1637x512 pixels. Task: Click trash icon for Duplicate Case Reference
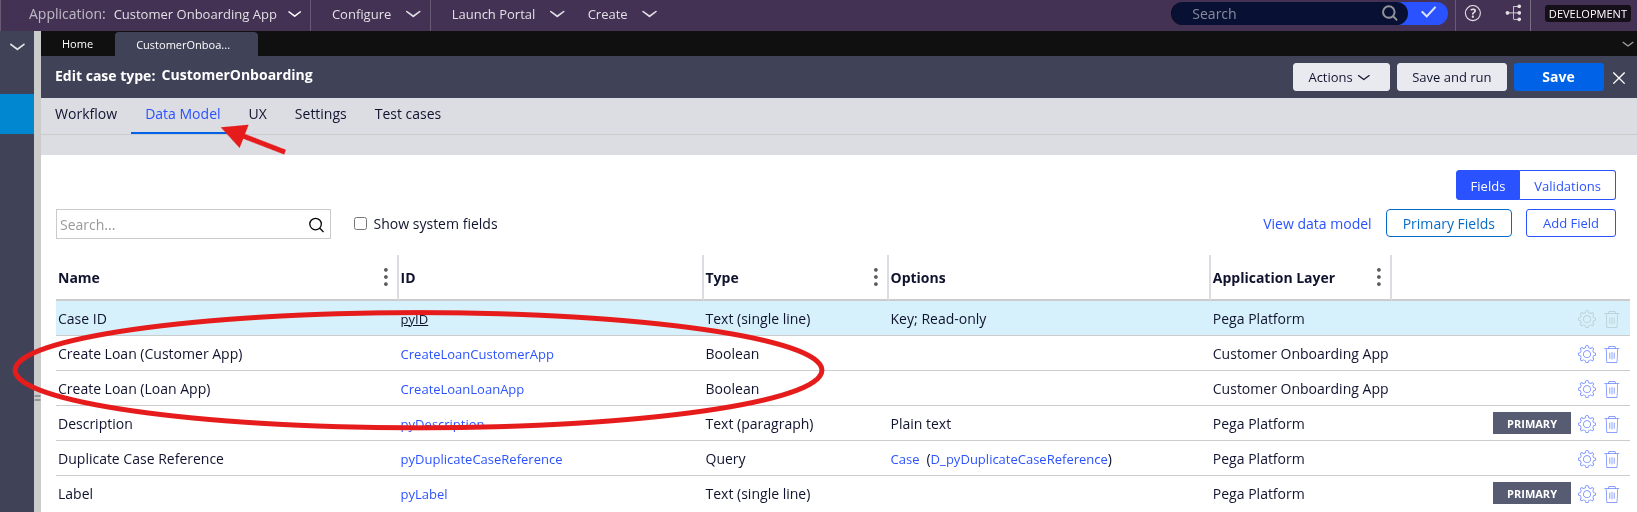(1611, 459)
